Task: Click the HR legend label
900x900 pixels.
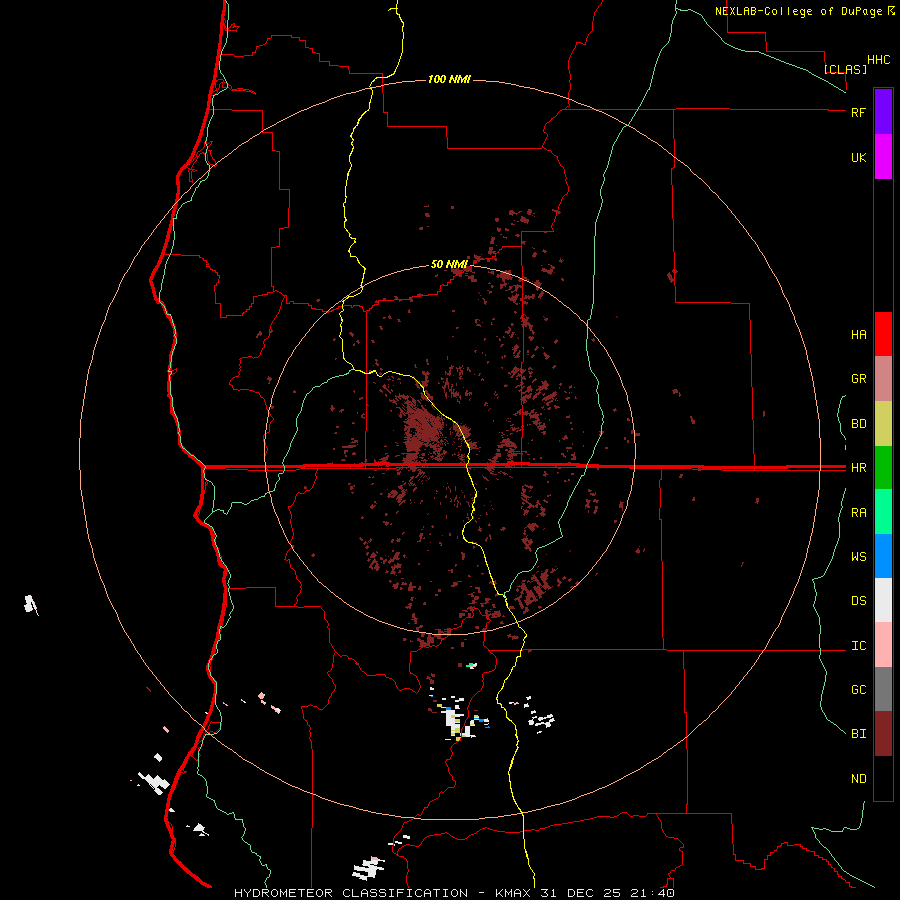Action: click(x=858, y=468)
